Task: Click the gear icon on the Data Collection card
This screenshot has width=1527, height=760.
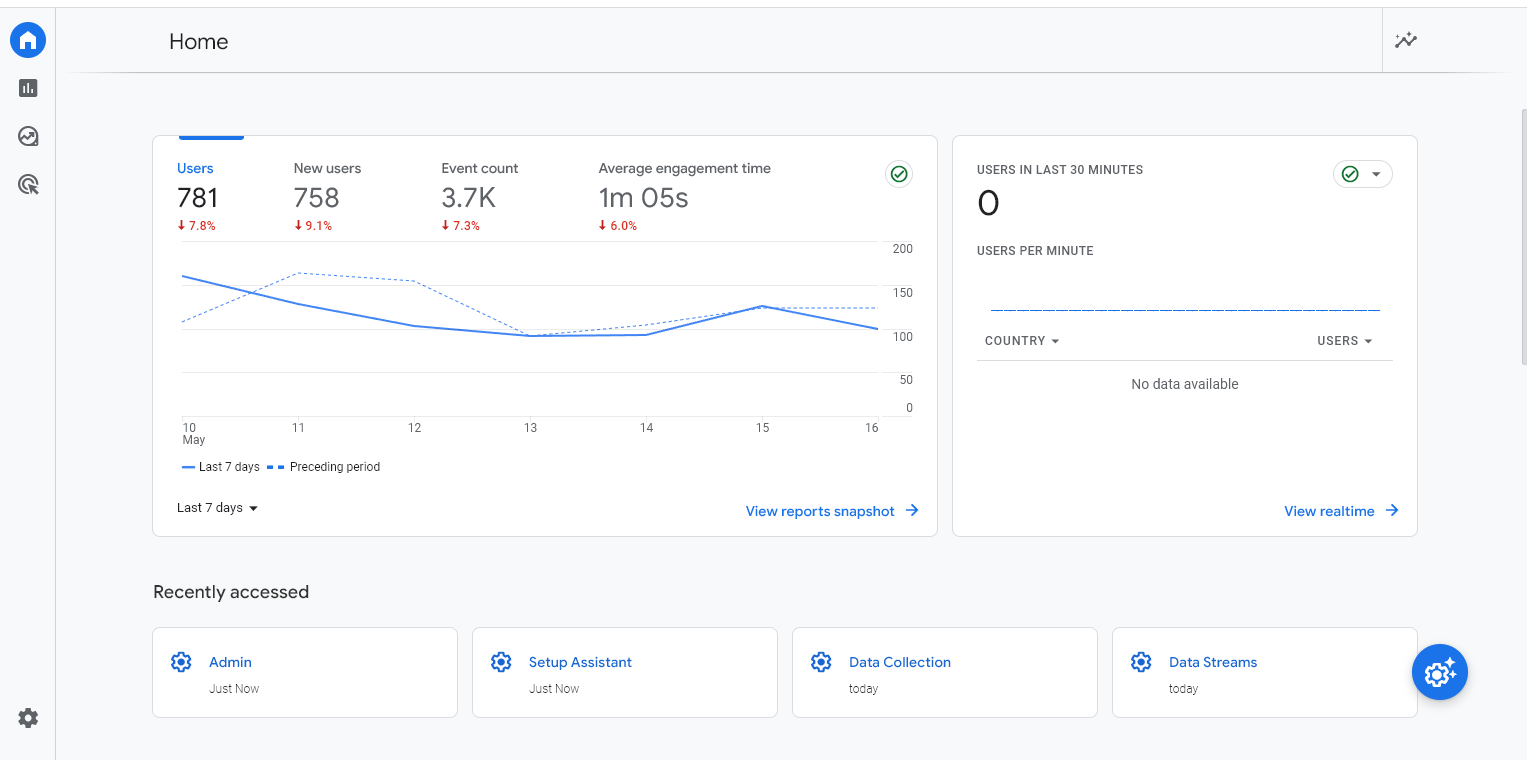Action: tap(821, 661)
